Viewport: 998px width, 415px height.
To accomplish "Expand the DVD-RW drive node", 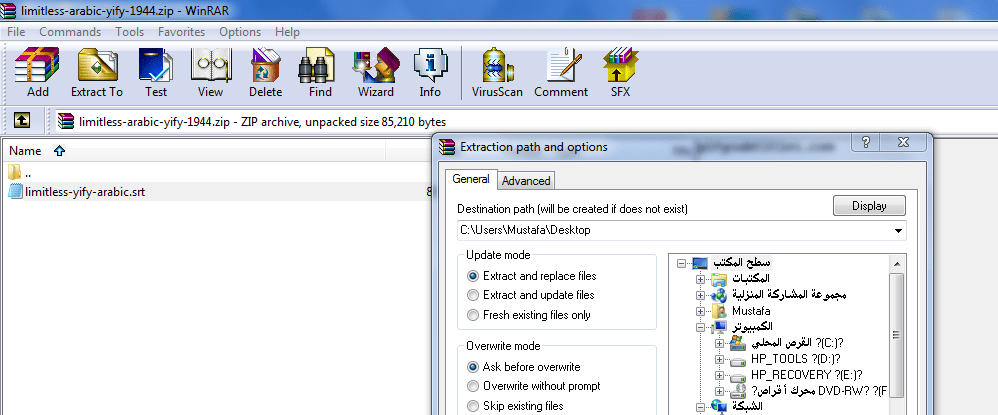I will point(720,391).
